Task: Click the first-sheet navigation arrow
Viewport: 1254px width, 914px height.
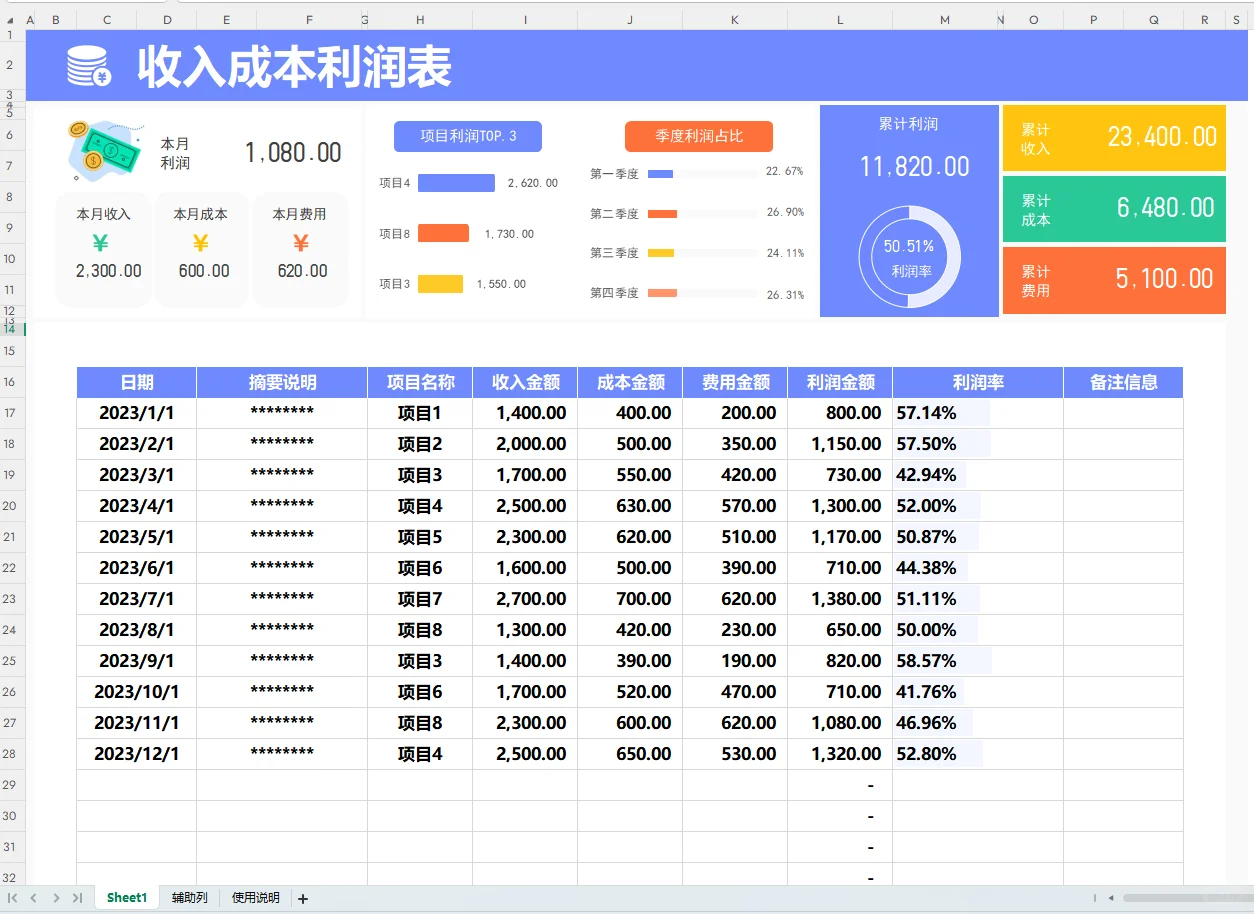Action: (14, 897)
